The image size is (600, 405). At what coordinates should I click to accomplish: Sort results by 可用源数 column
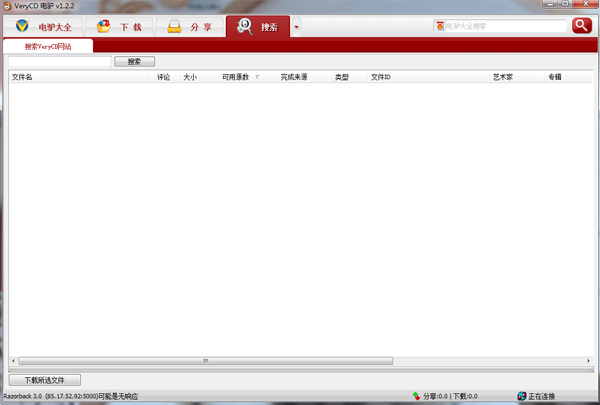click(x=236, y=77)
